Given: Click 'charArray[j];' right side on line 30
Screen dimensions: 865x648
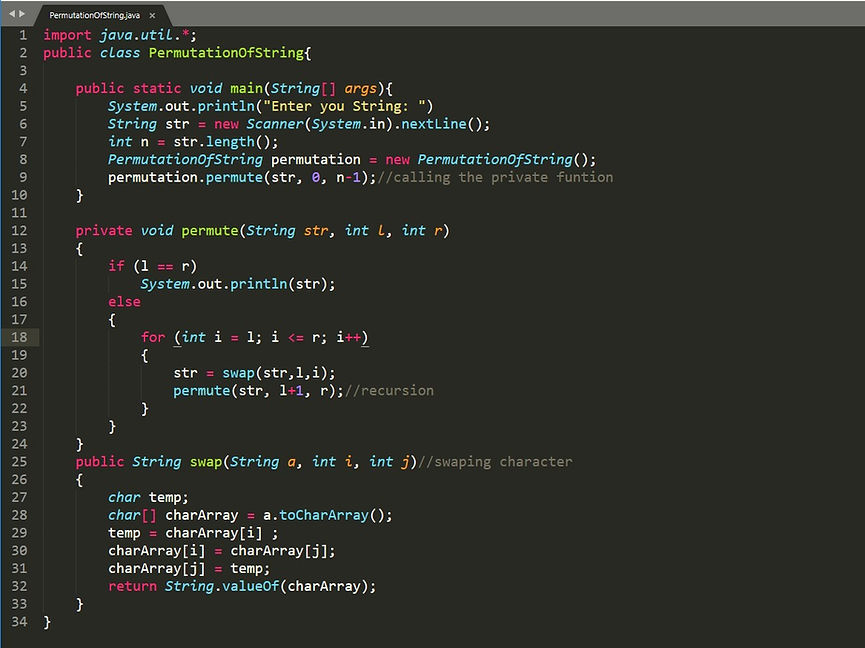Looking at the screenshot, I should click(283, 550).
